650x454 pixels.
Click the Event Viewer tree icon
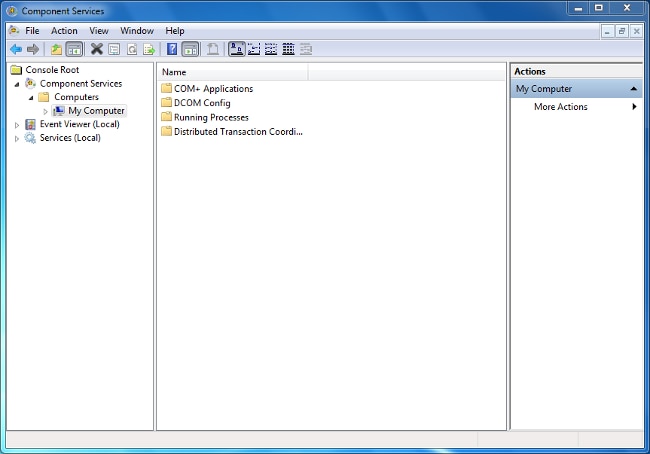[30, 124]
